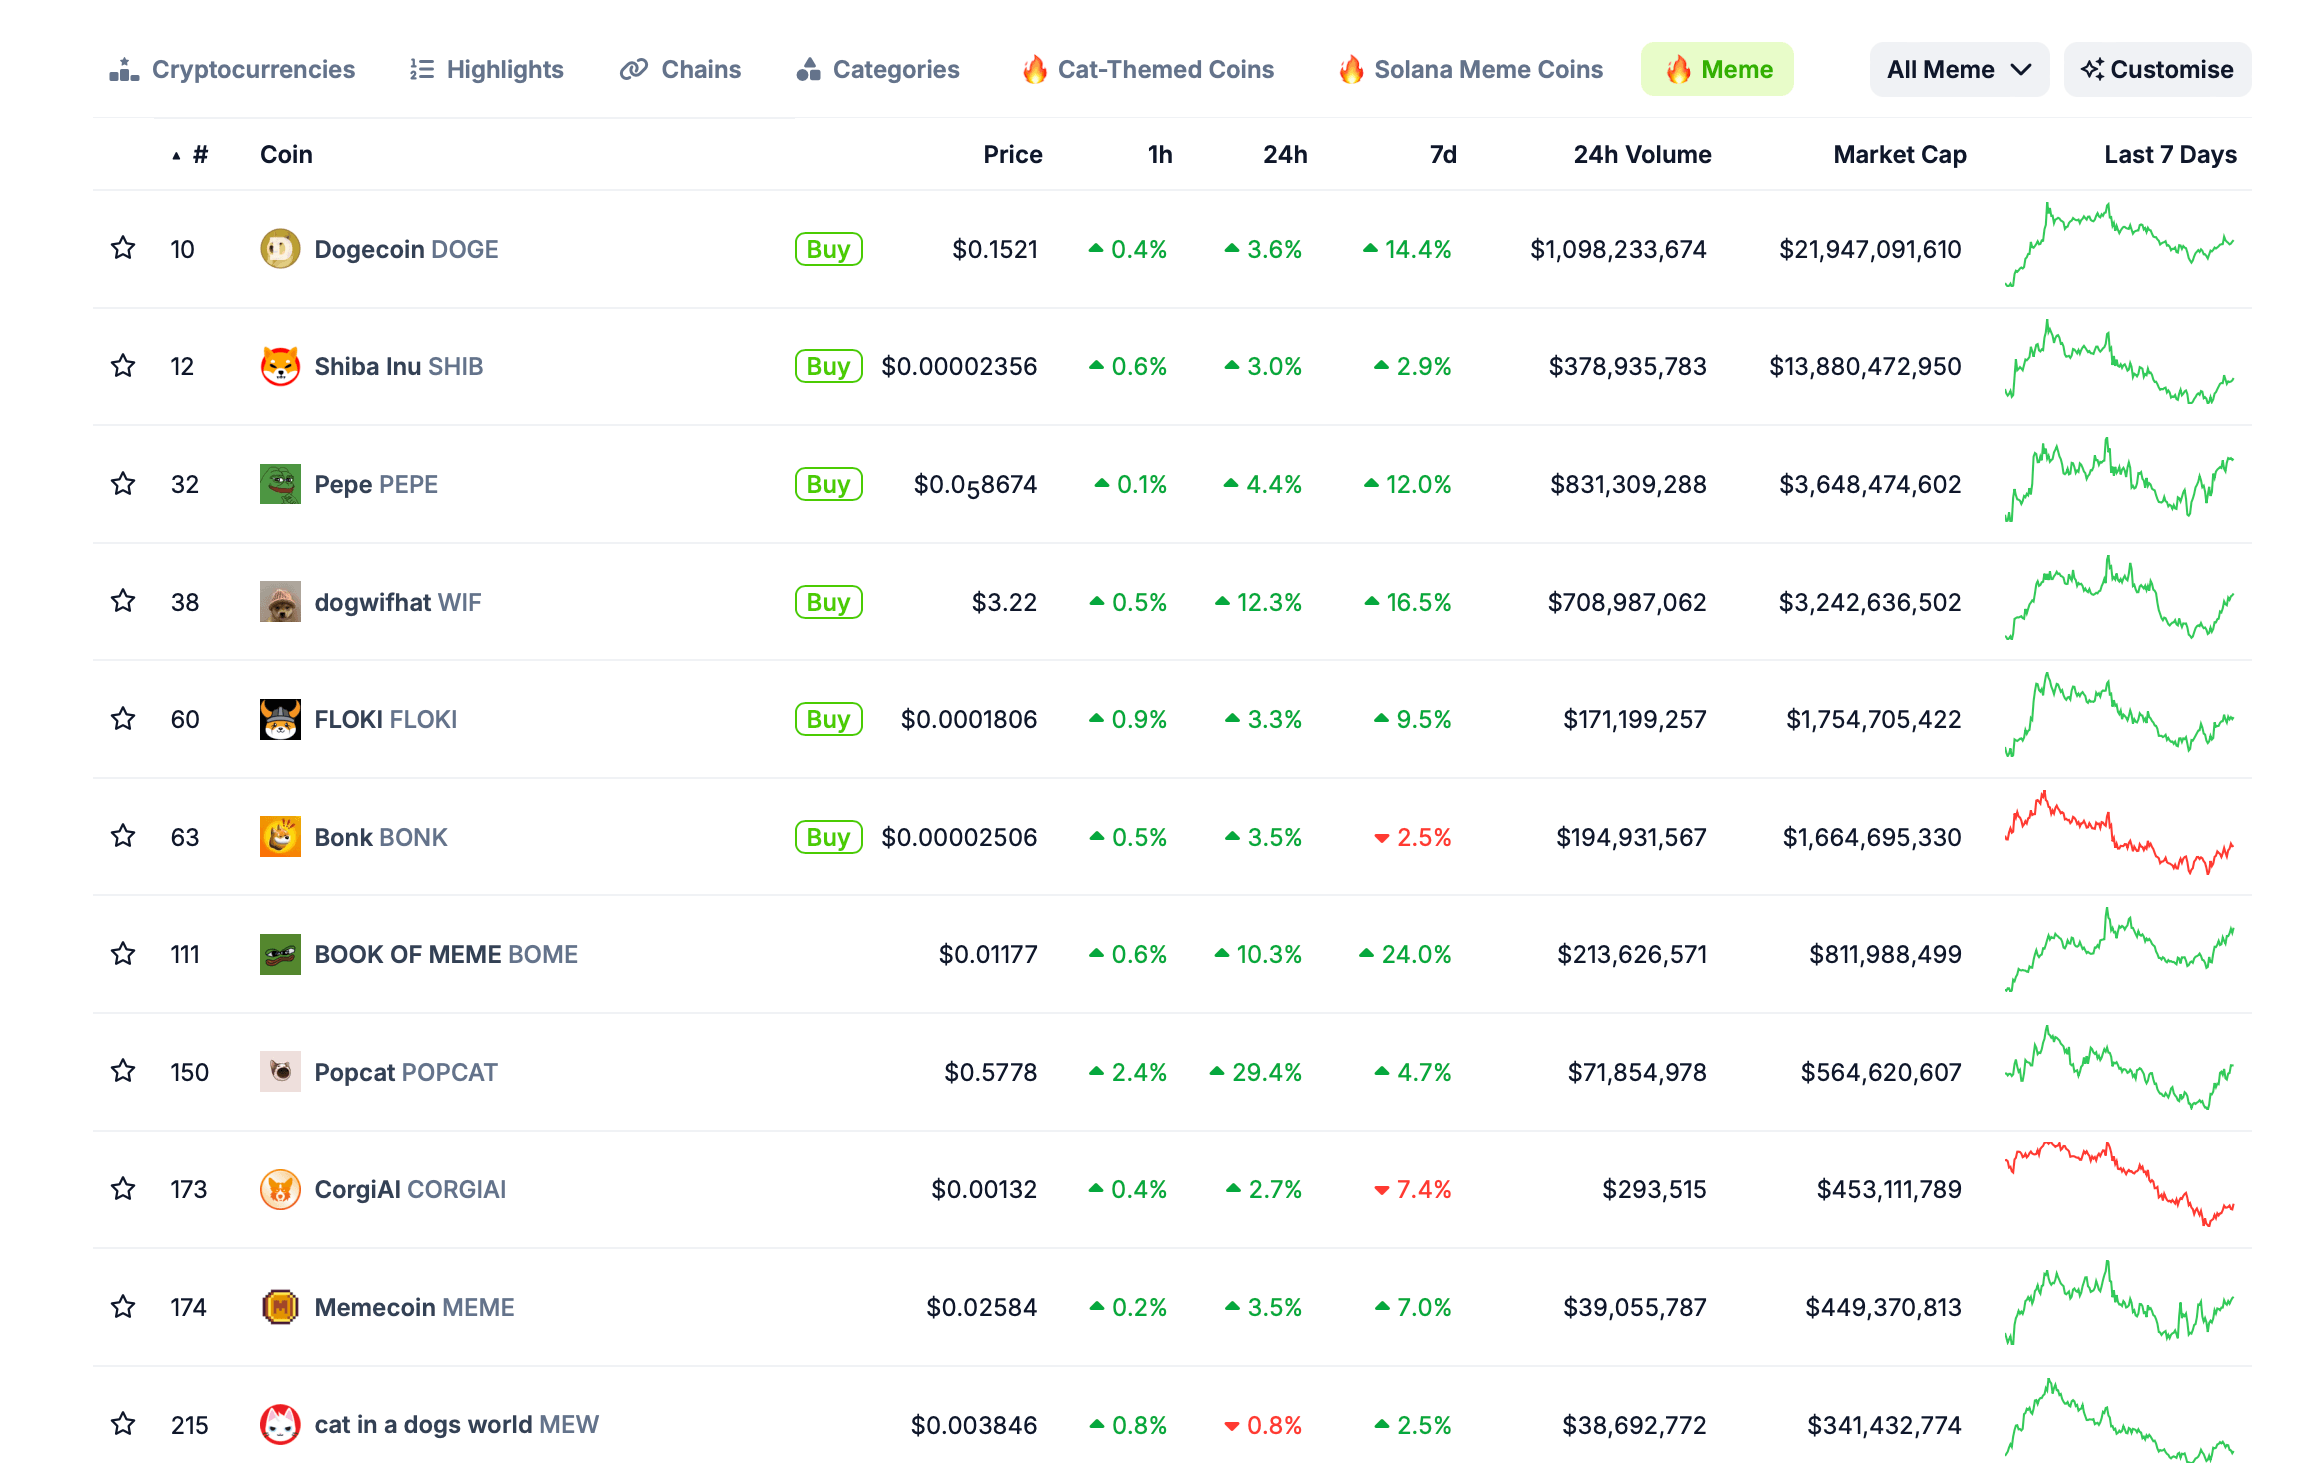
Task: Star BOOK OF MEME row
Action: [x=123, y=954]
